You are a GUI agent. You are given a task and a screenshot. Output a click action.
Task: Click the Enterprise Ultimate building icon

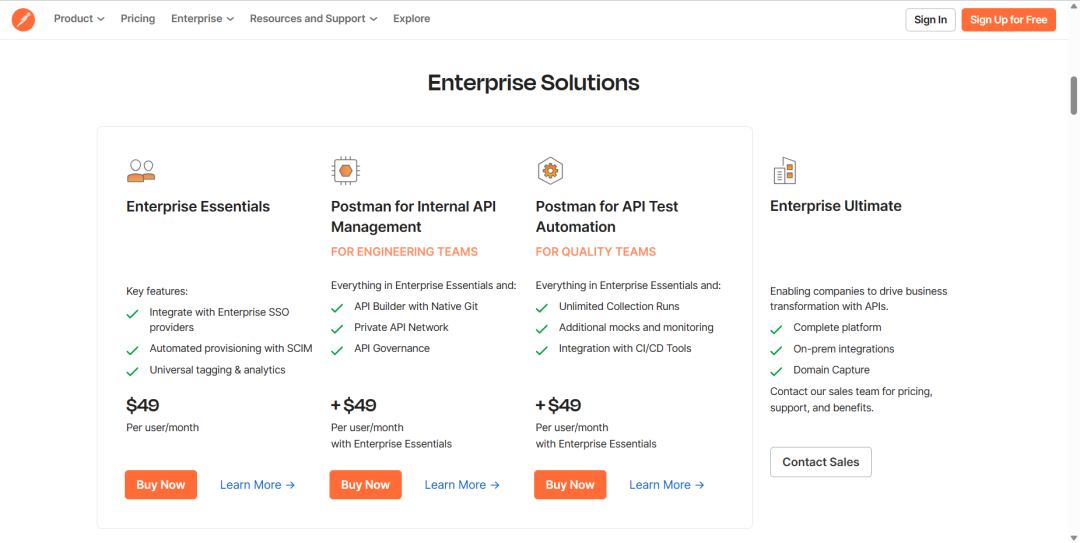pyautogui.click(x=784, y=171)
